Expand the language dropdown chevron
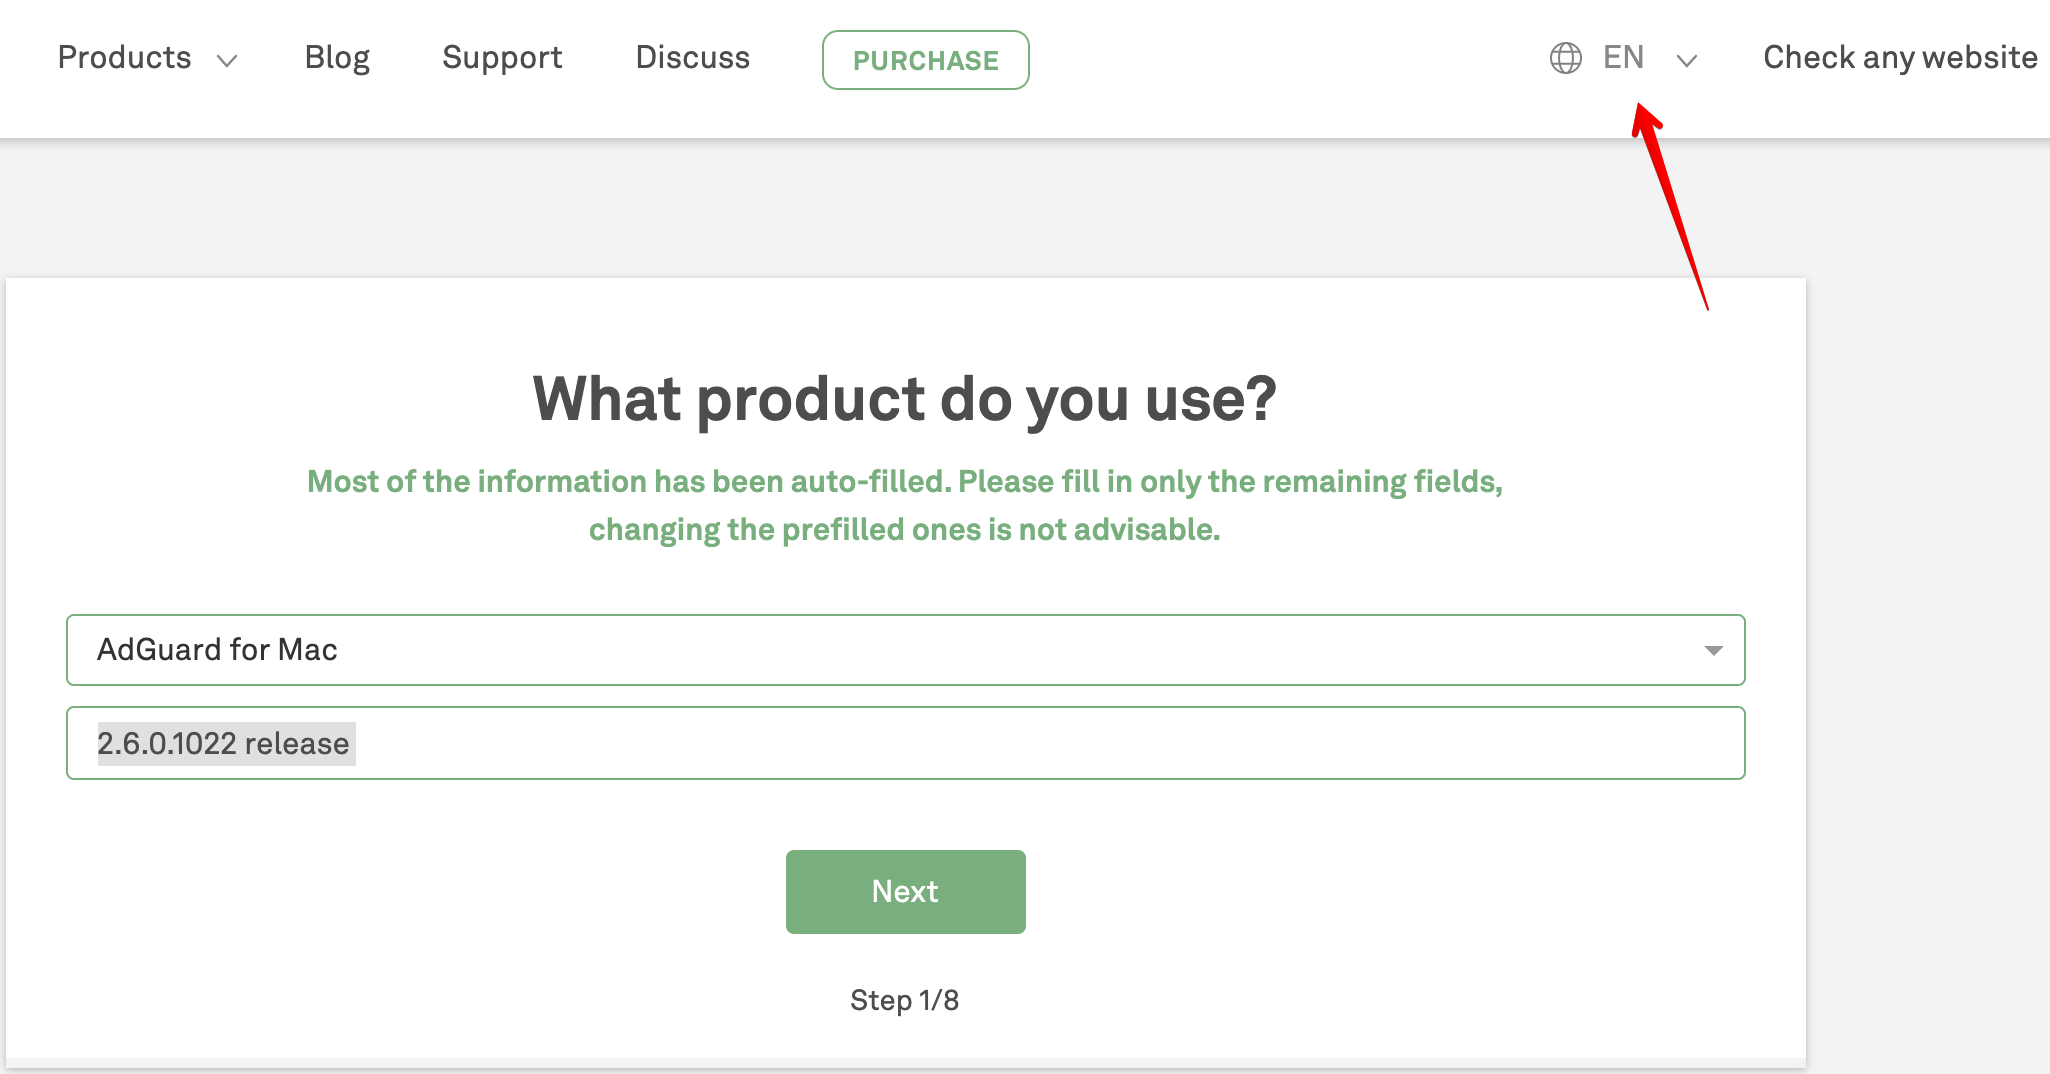This screenshot has width=2050, height=1074. point(1687,61)
